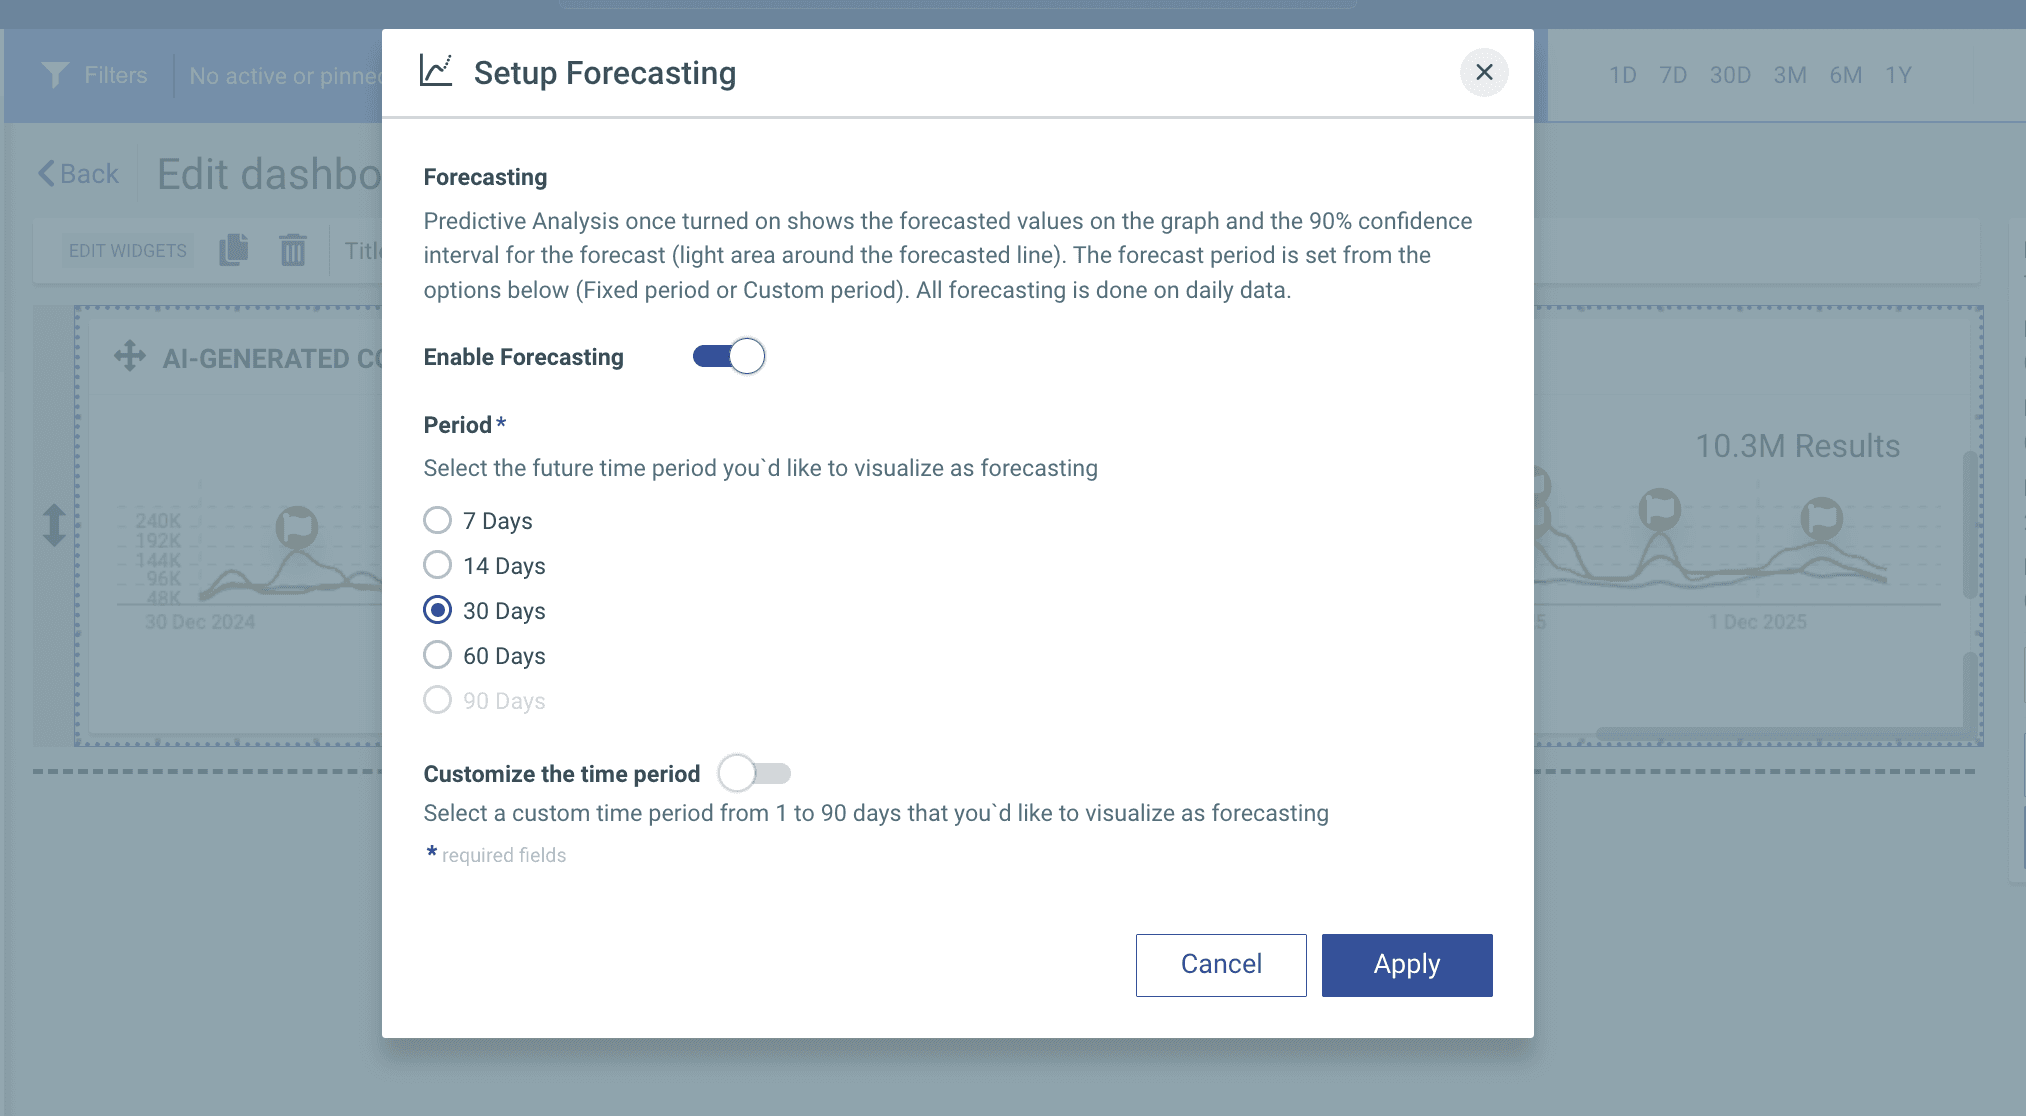The height and width of the screenshot is (1116, 2026).
Task: Select the 60 Days radio option
Action: click(x=438, y=655)
